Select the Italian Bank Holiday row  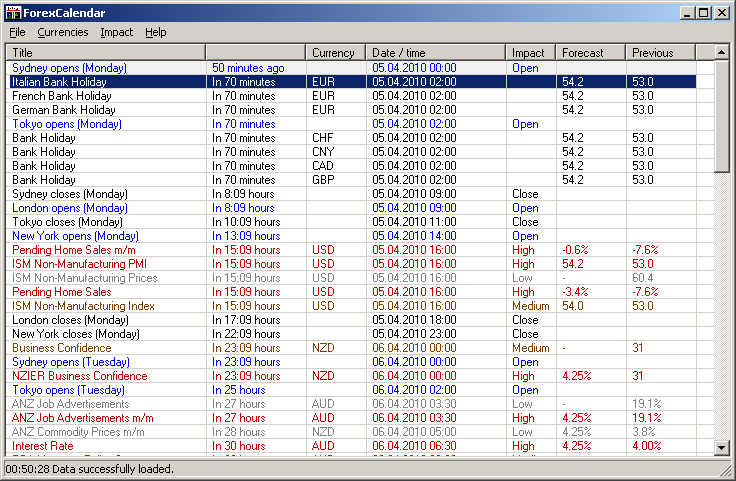coord(351,82)
